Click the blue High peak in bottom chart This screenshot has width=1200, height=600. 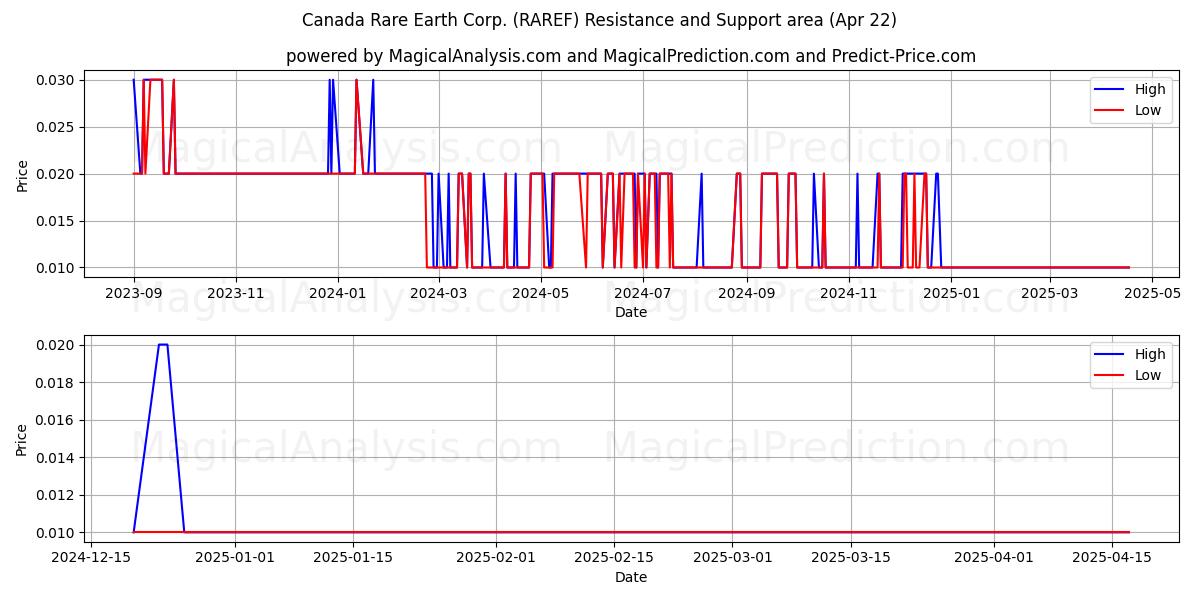pos(162,345)
